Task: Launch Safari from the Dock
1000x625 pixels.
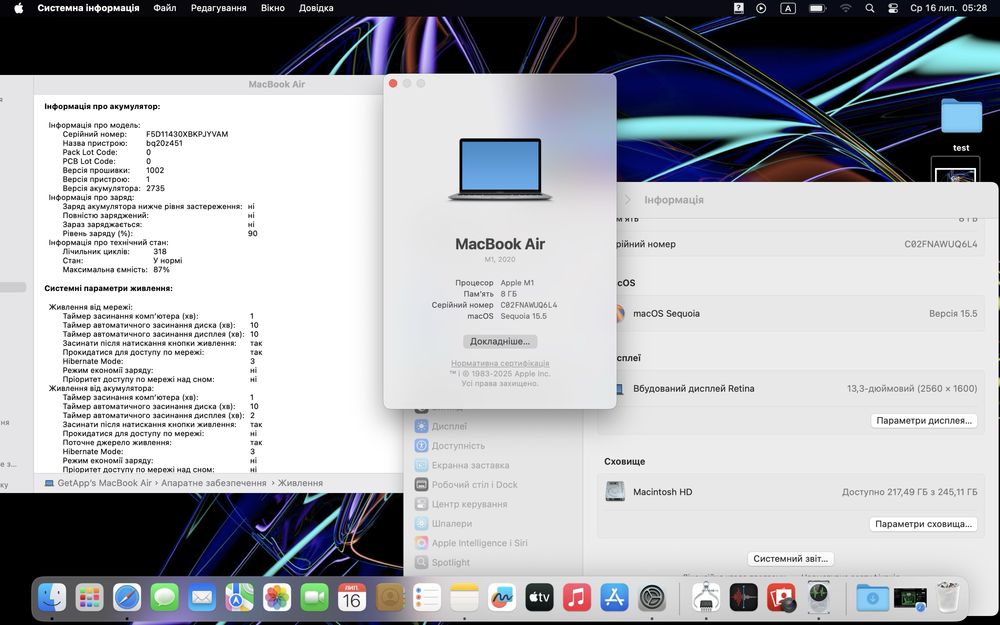Action: pos(127,598)
